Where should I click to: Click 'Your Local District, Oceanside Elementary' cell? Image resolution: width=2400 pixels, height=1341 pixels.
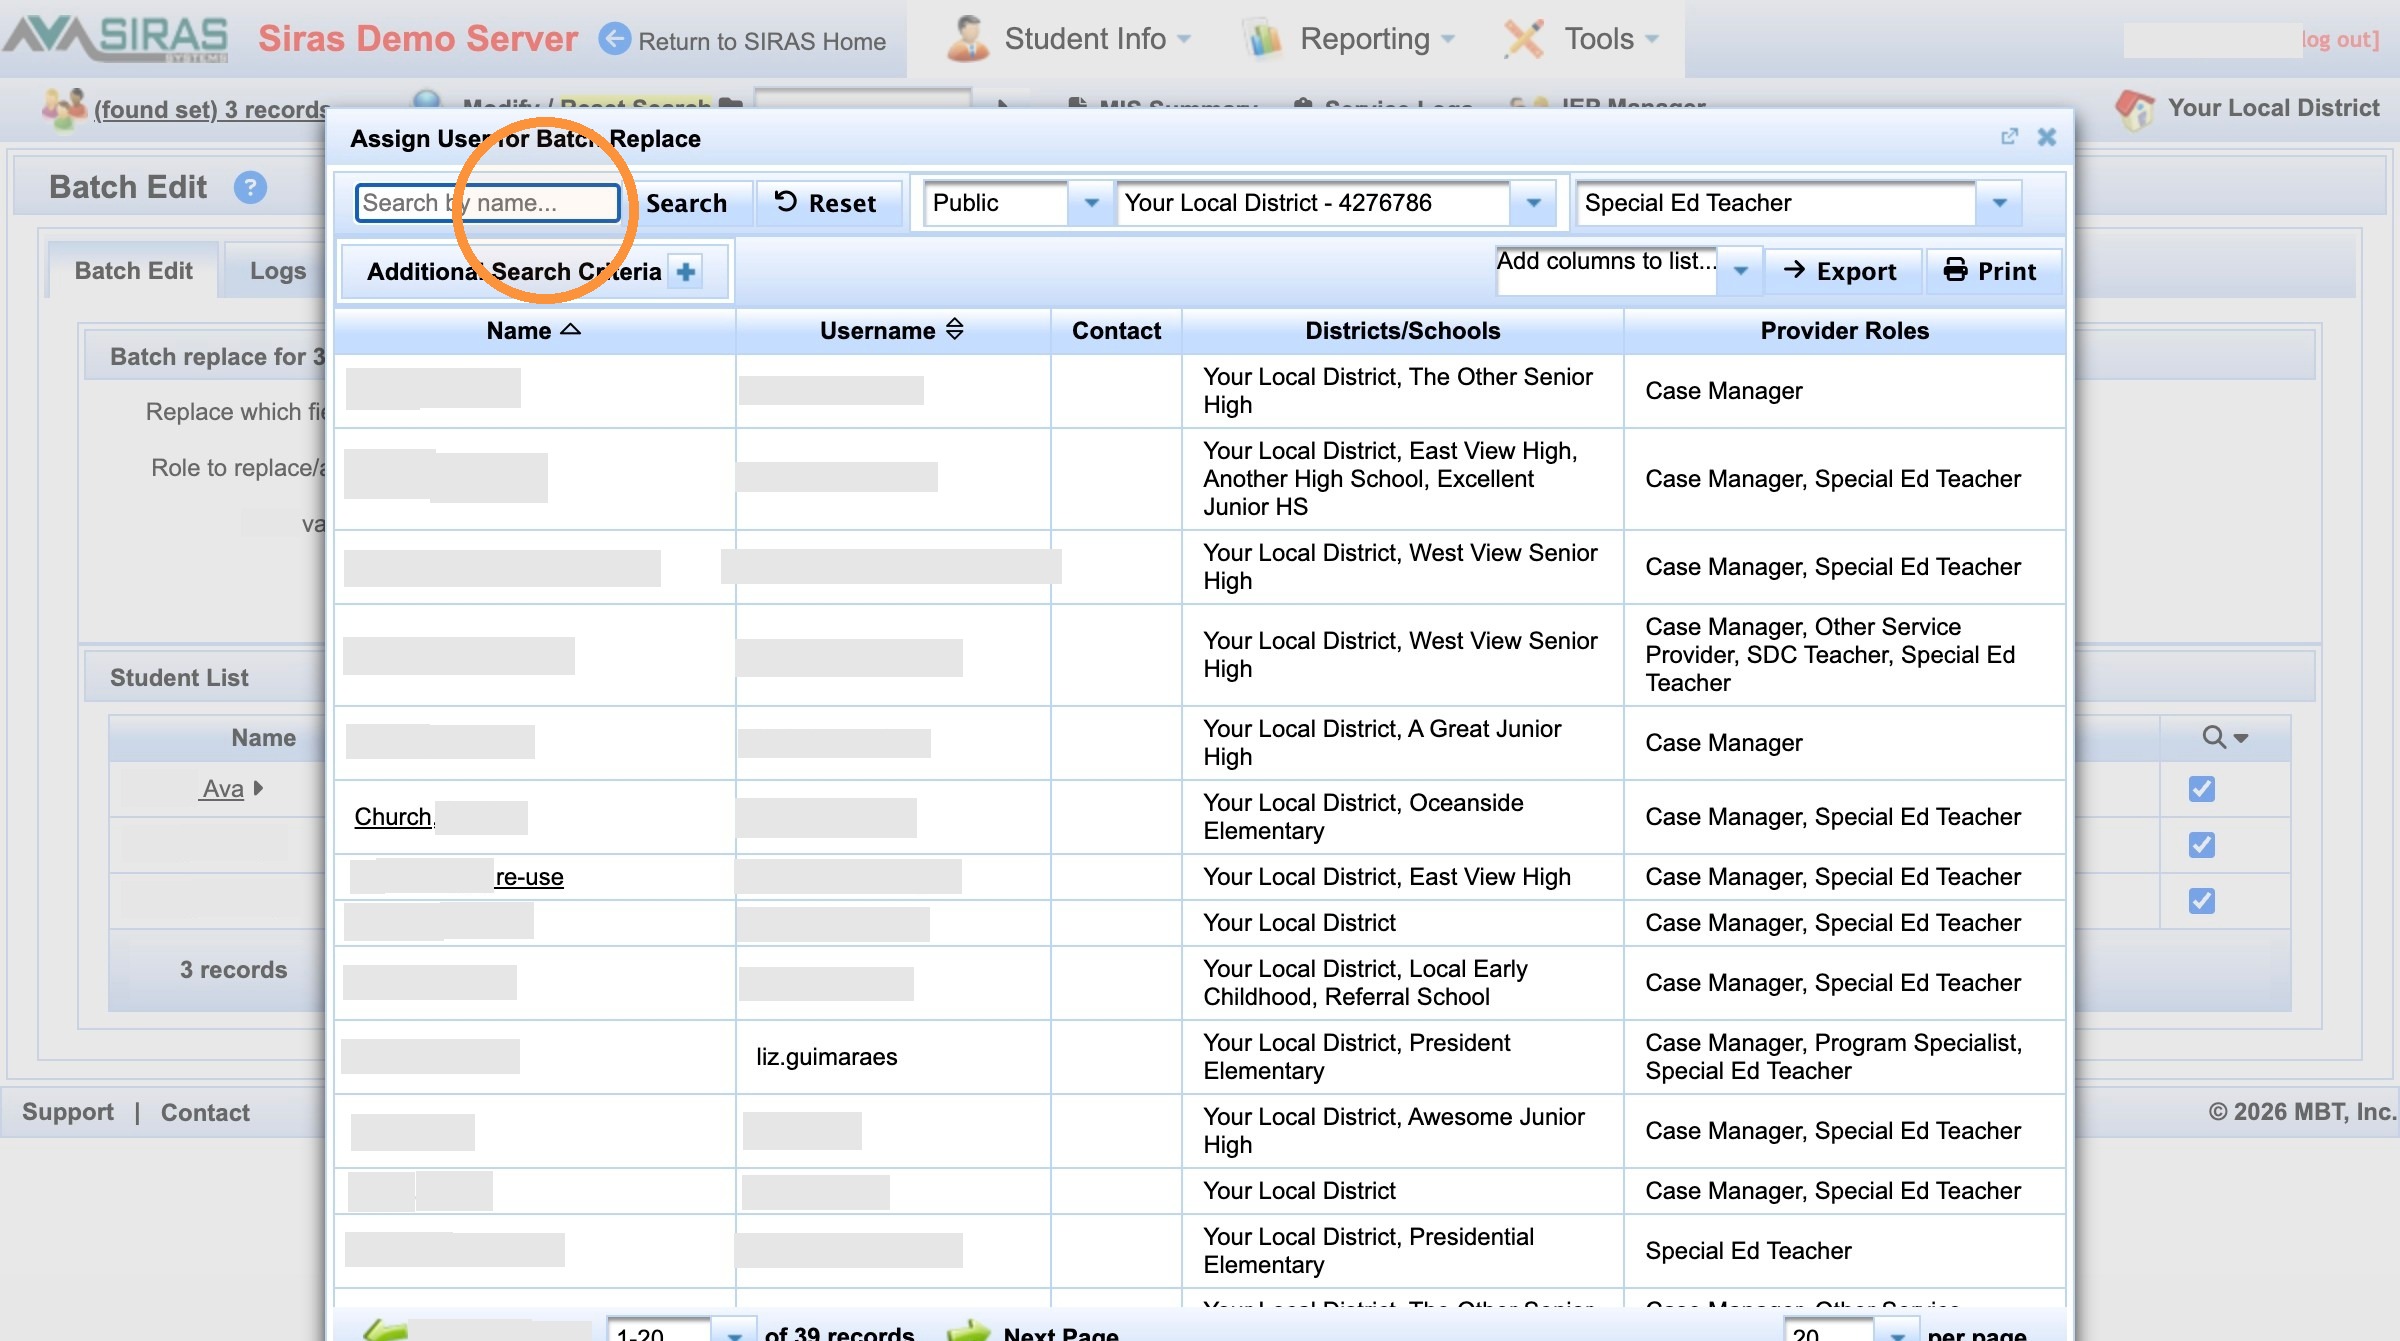pos(1402,817)
